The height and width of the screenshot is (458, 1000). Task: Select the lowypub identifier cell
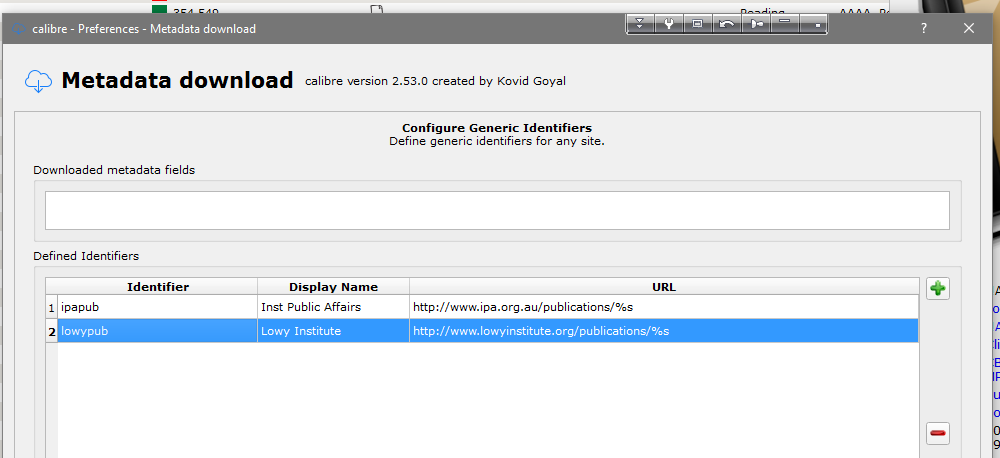(158, 332)
